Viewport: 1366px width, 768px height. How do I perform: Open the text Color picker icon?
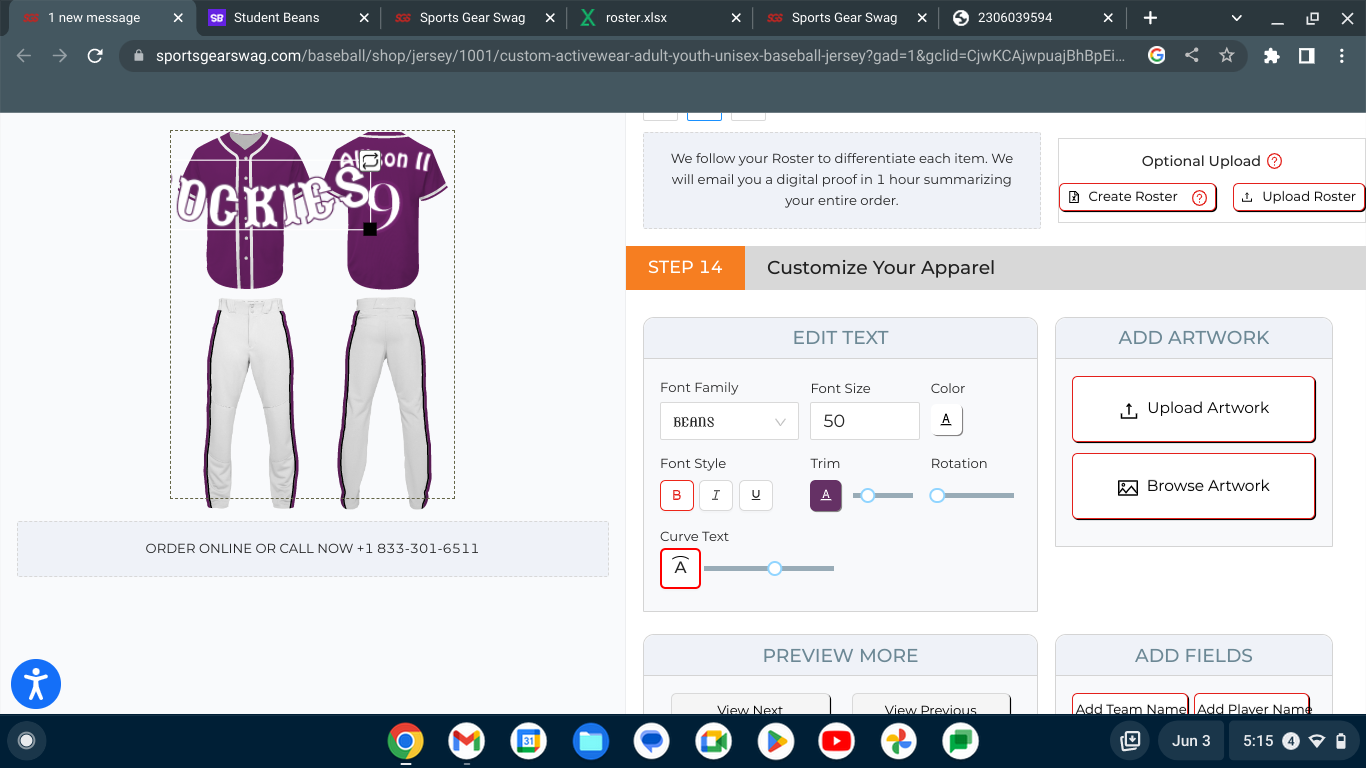point(946,420)
